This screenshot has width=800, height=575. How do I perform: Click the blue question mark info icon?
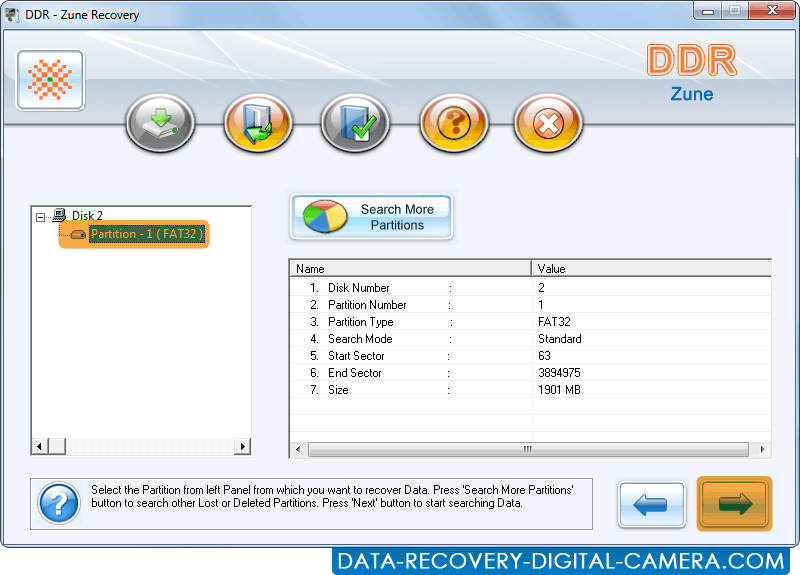(x=59, y=504)
